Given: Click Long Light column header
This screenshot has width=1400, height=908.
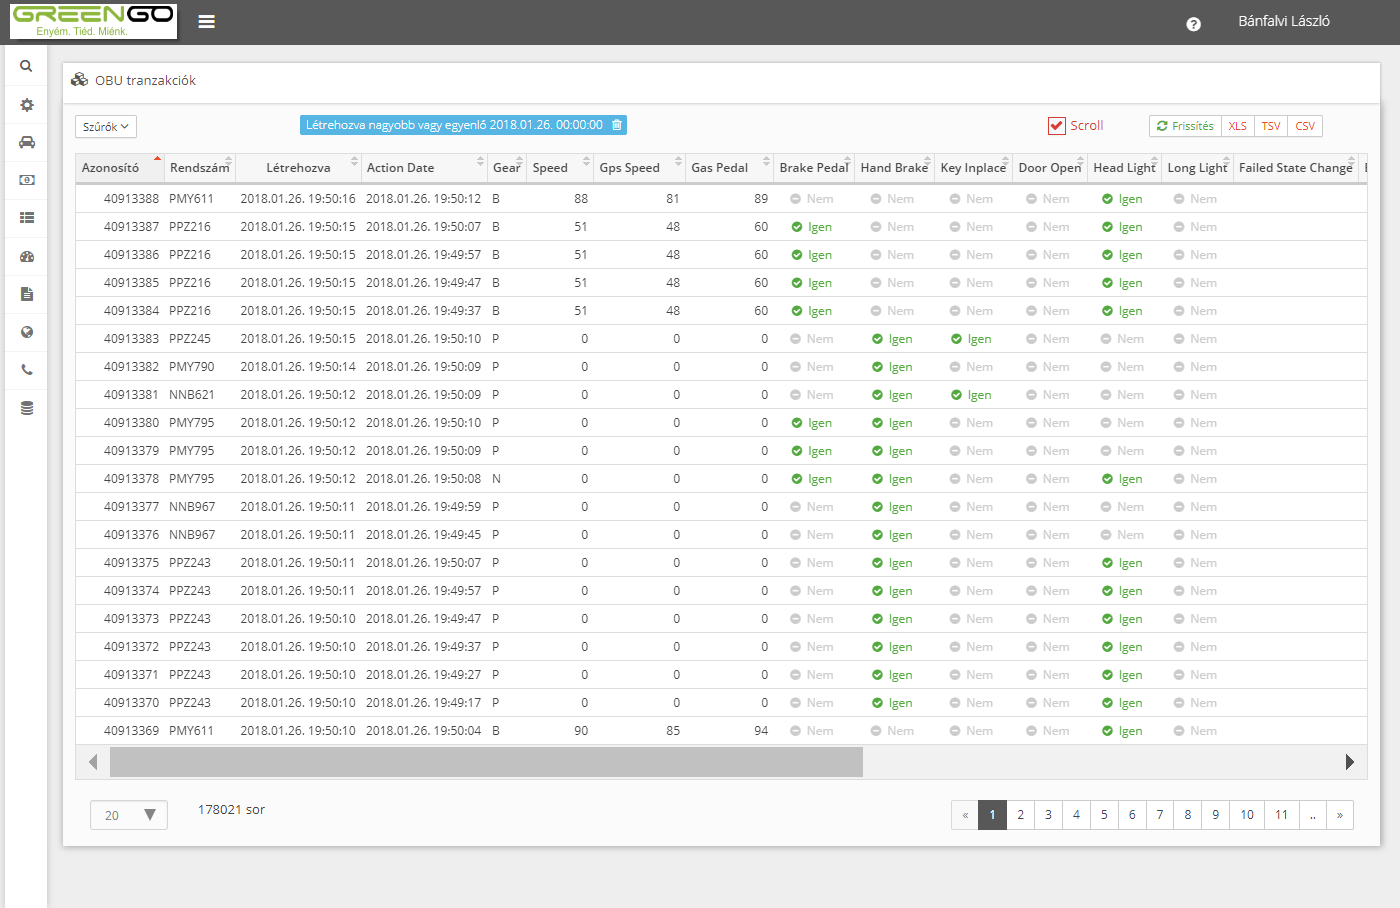Looking at the screenshot, I should (x=1197, y=168).
